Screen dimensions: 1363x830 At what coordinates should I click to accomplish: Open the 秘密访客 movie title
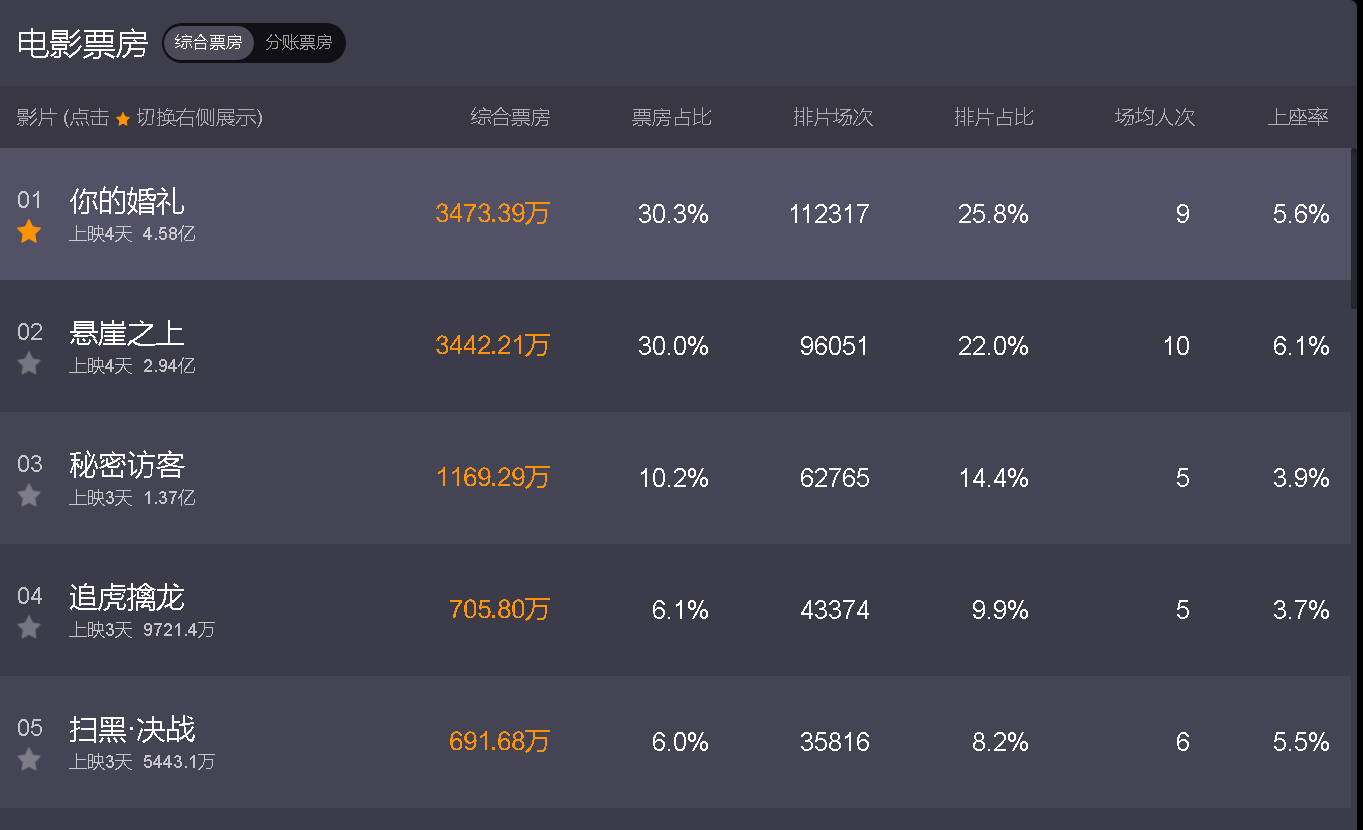tap(127, 465)
